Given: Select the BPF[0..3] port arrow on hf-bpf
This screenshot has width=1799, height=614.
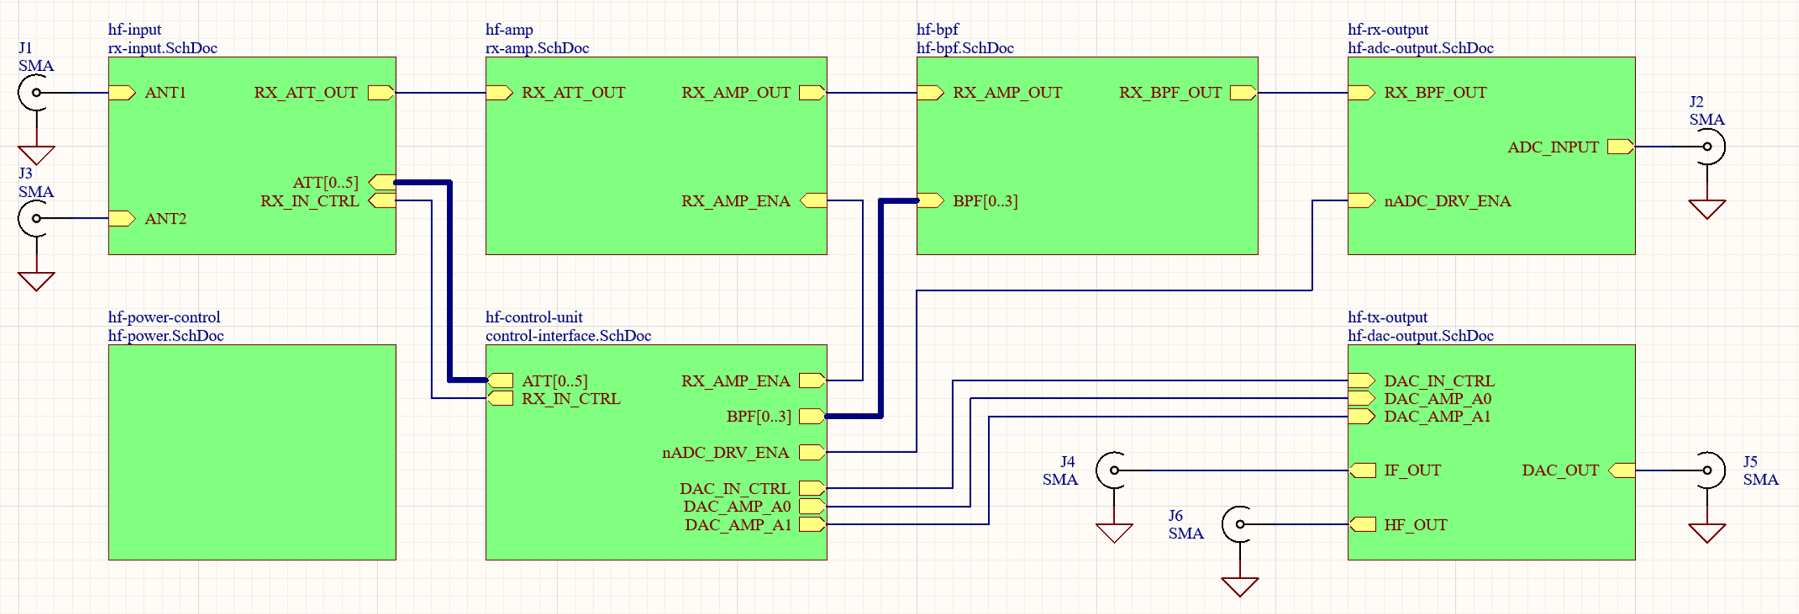Looking at the screenshot, I should [930, 201].
